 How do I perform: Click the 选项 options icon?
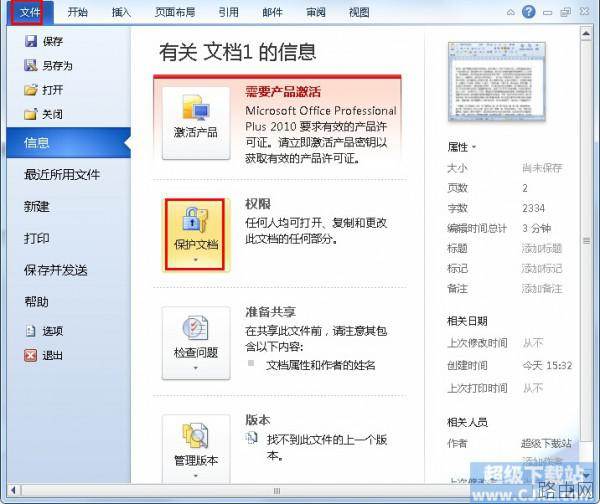(x=31, y=331)
